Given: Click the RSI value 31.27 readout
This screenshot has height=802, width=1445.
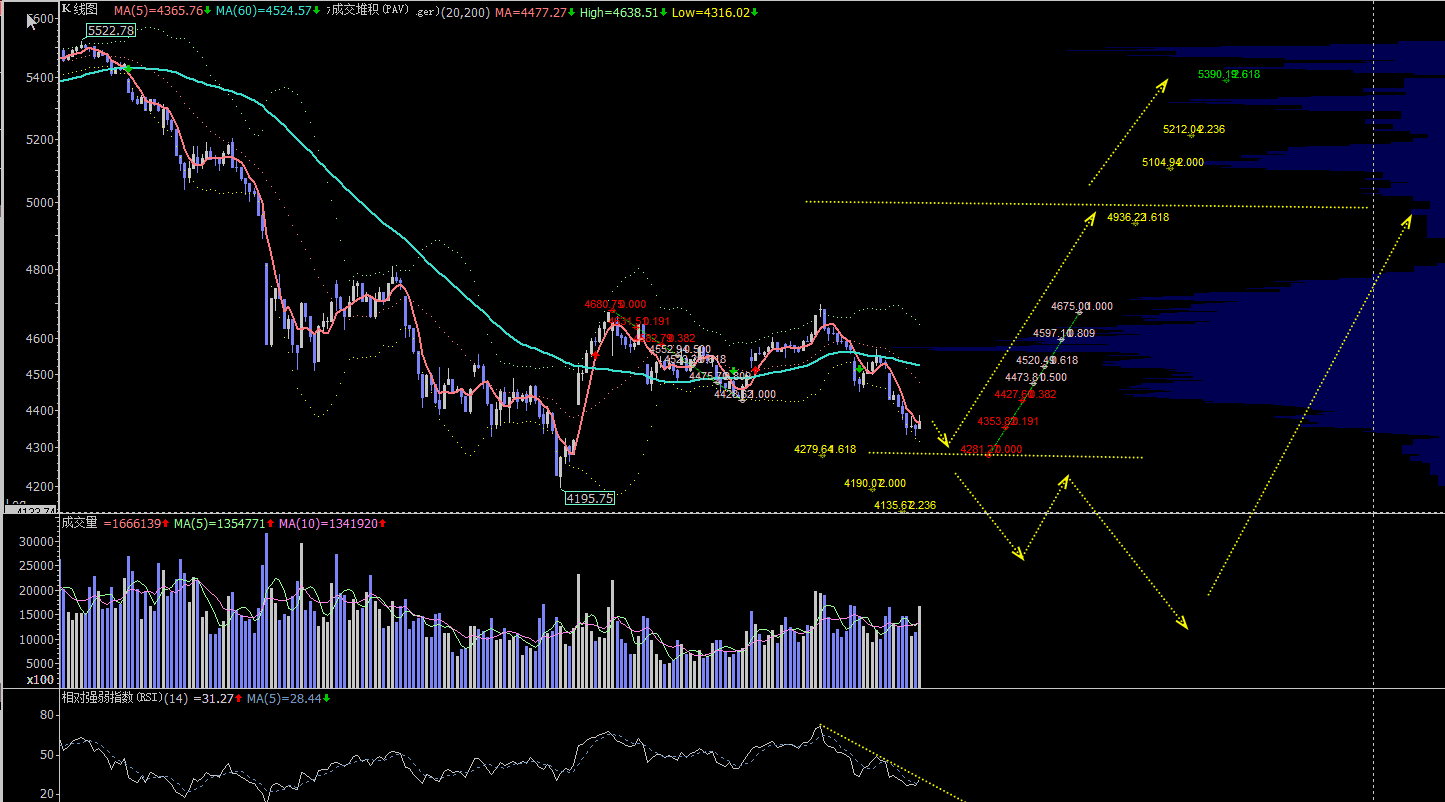Looking at the screenshot, I should point(215,698).
